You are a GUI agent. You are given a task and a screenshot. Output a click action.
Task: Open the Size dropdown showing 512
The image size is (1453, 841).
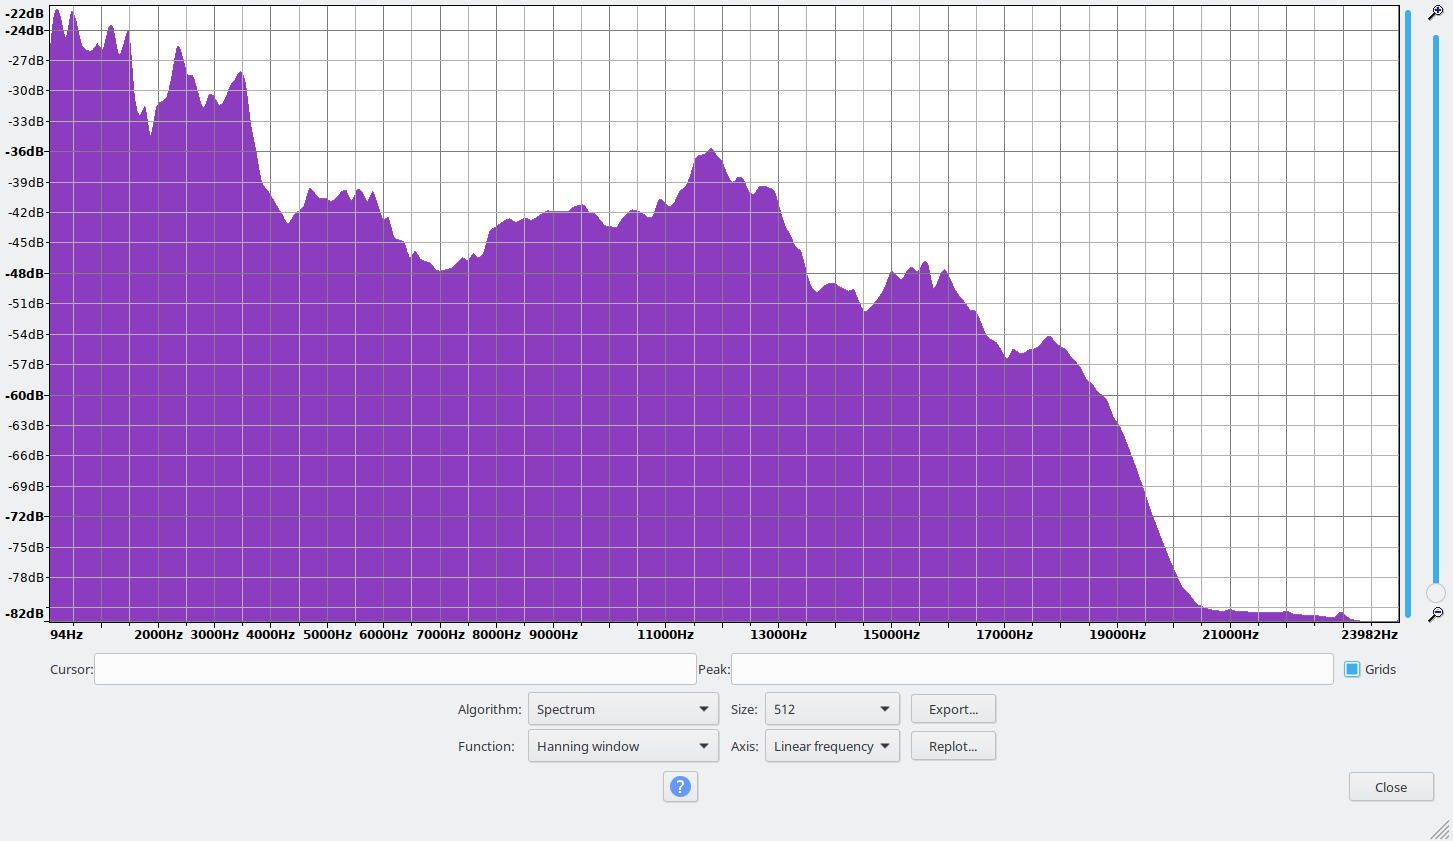click(832, 709)
